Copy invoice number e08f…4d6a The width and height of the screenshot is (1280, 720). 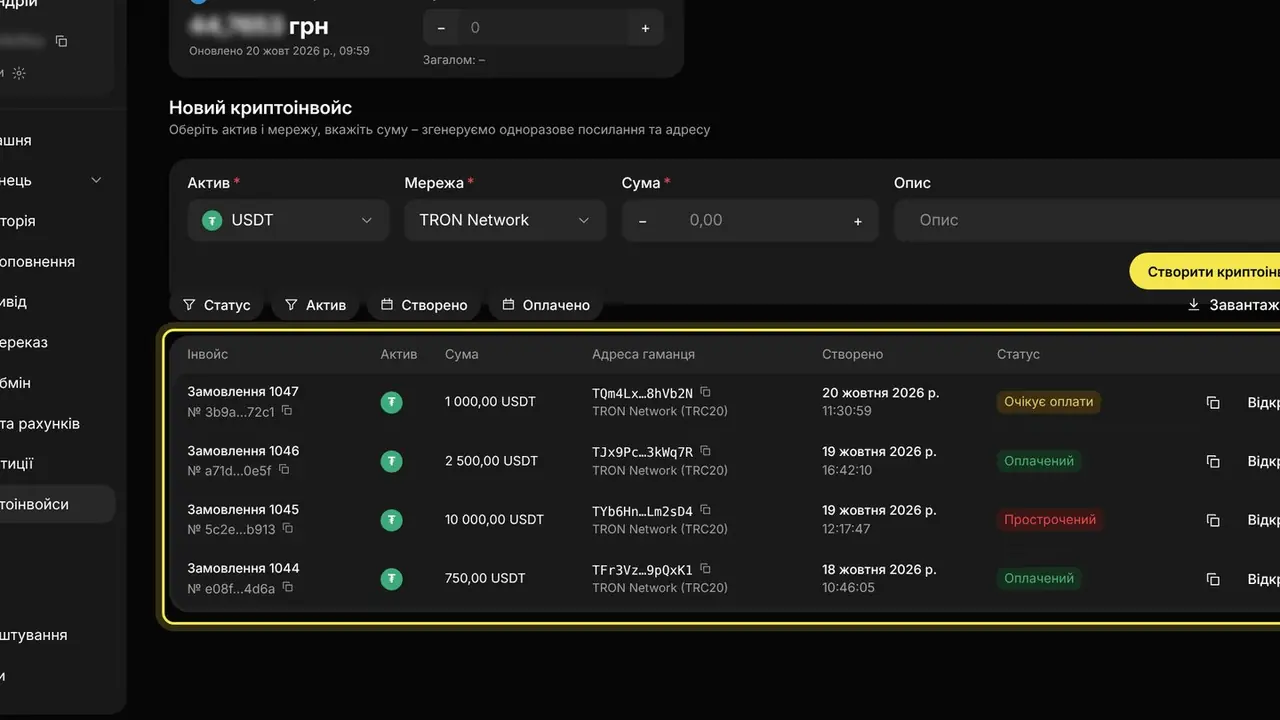pos(287,588)
